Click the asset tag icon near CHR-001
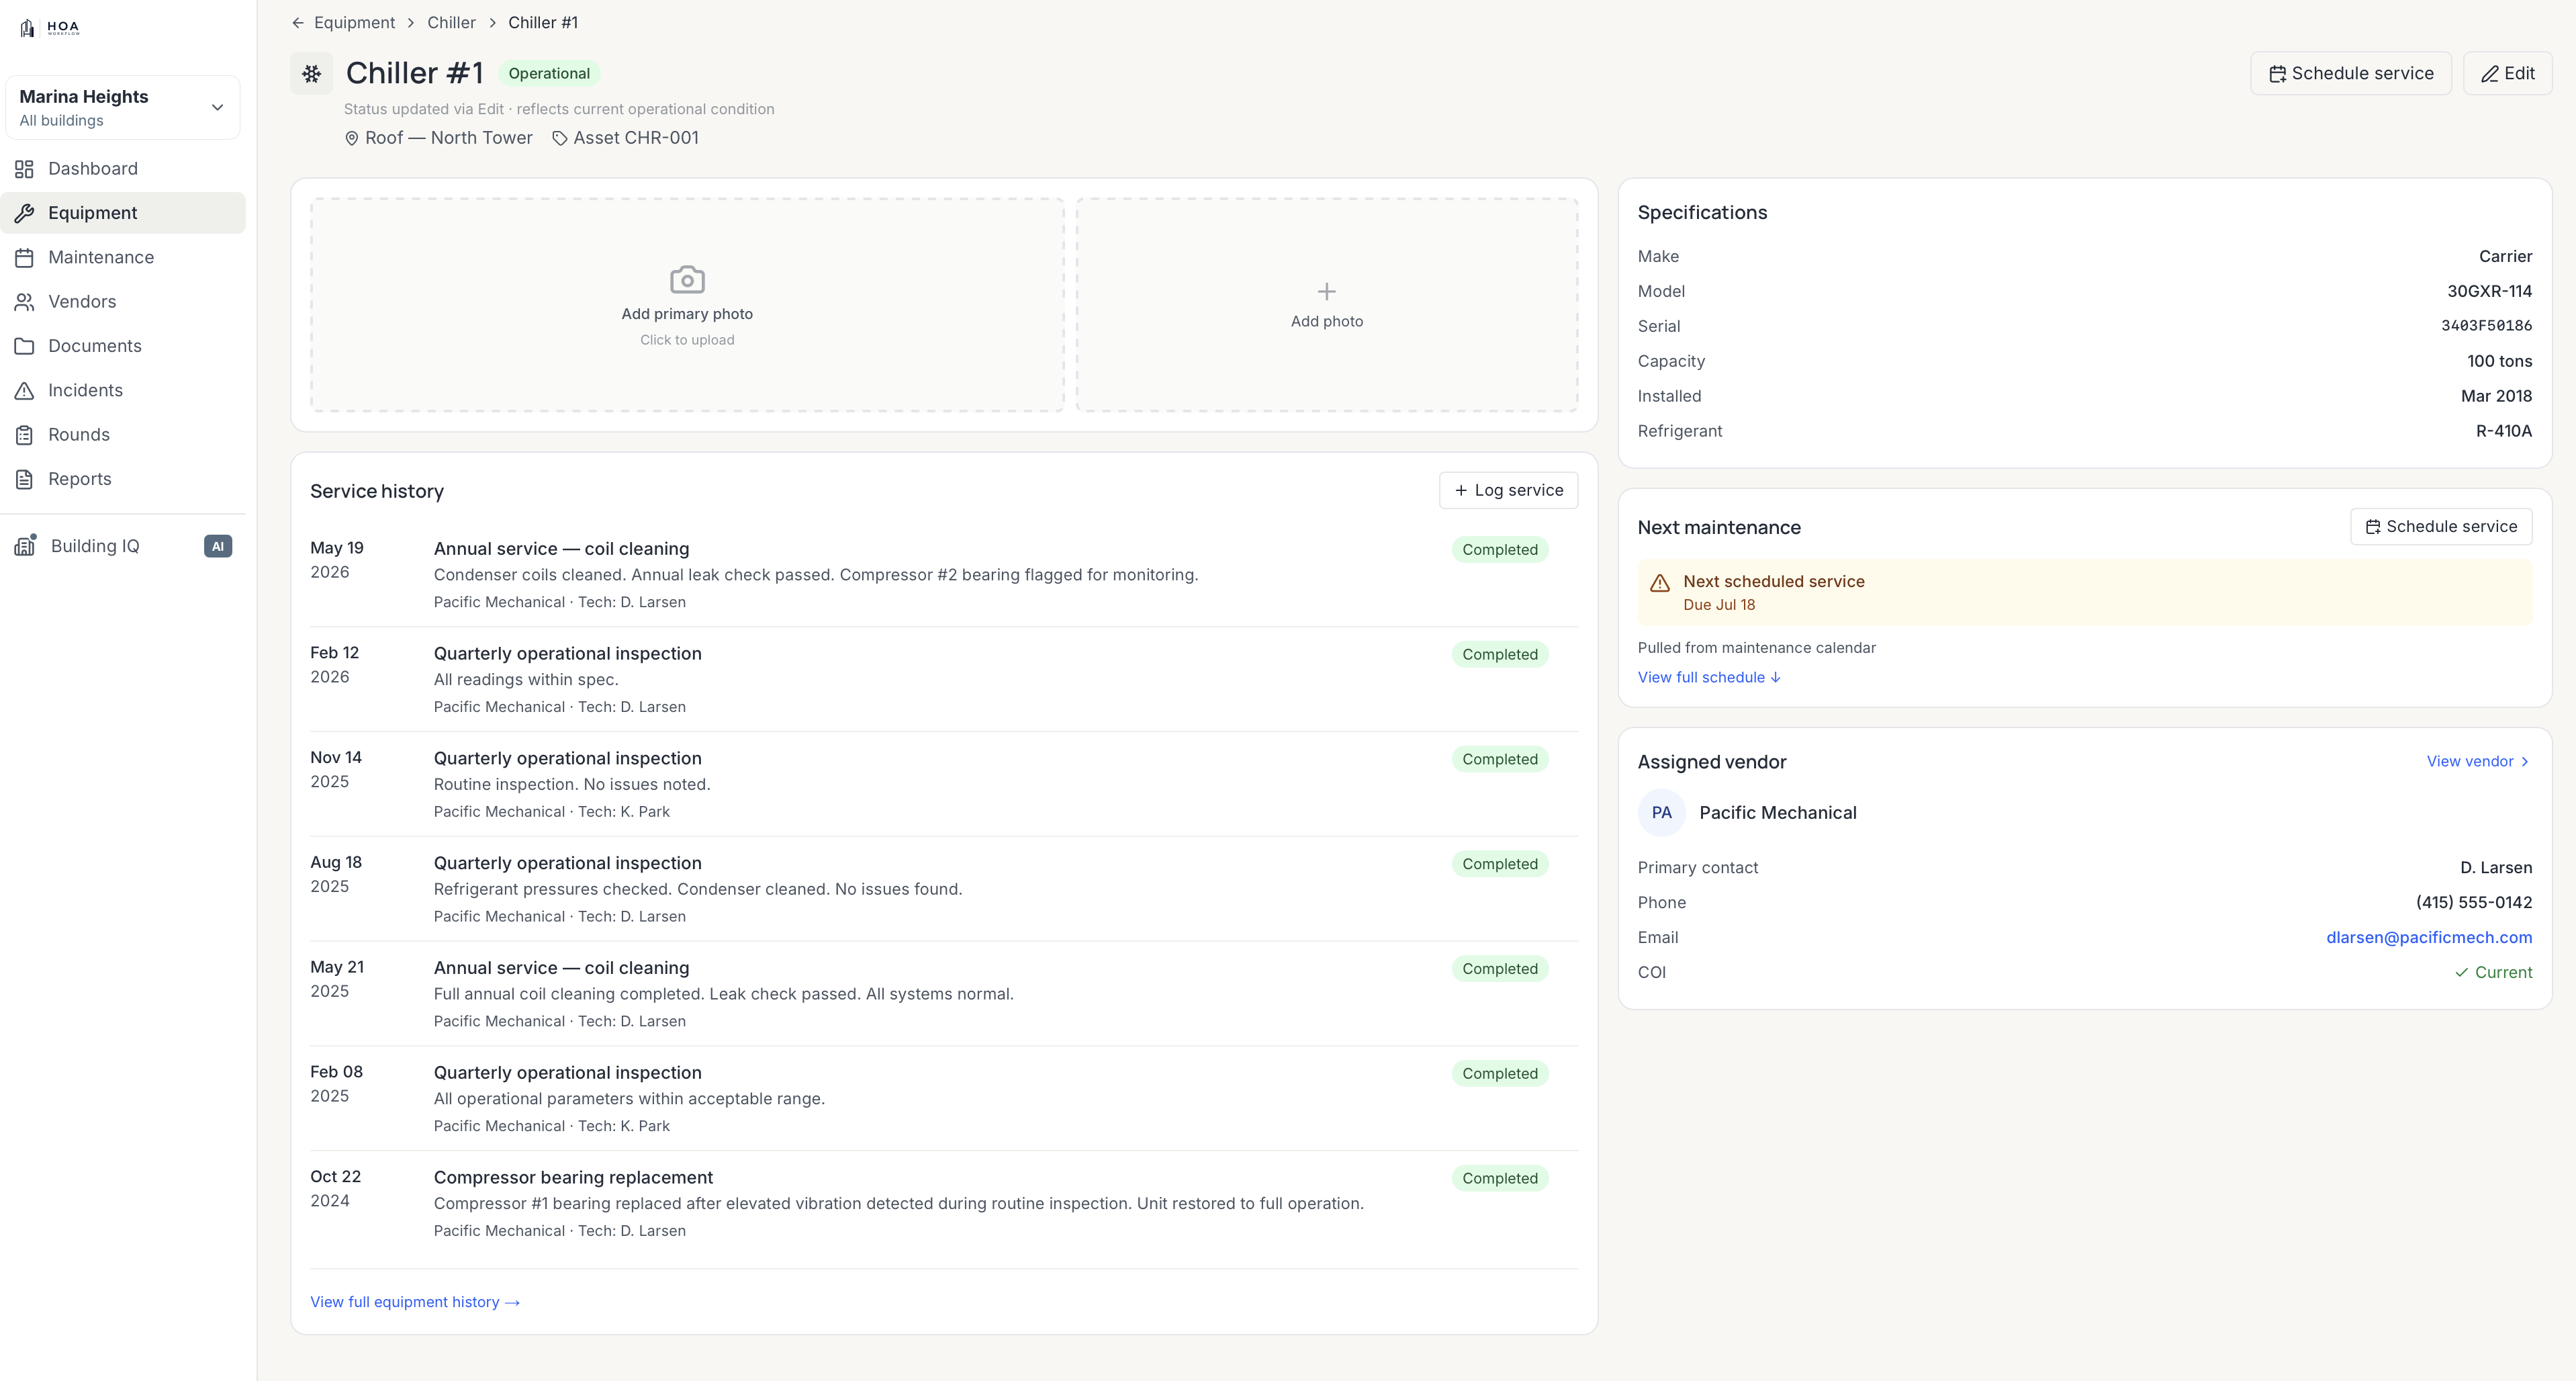The image size is (2576, 1381). click(x=560, y=139)
